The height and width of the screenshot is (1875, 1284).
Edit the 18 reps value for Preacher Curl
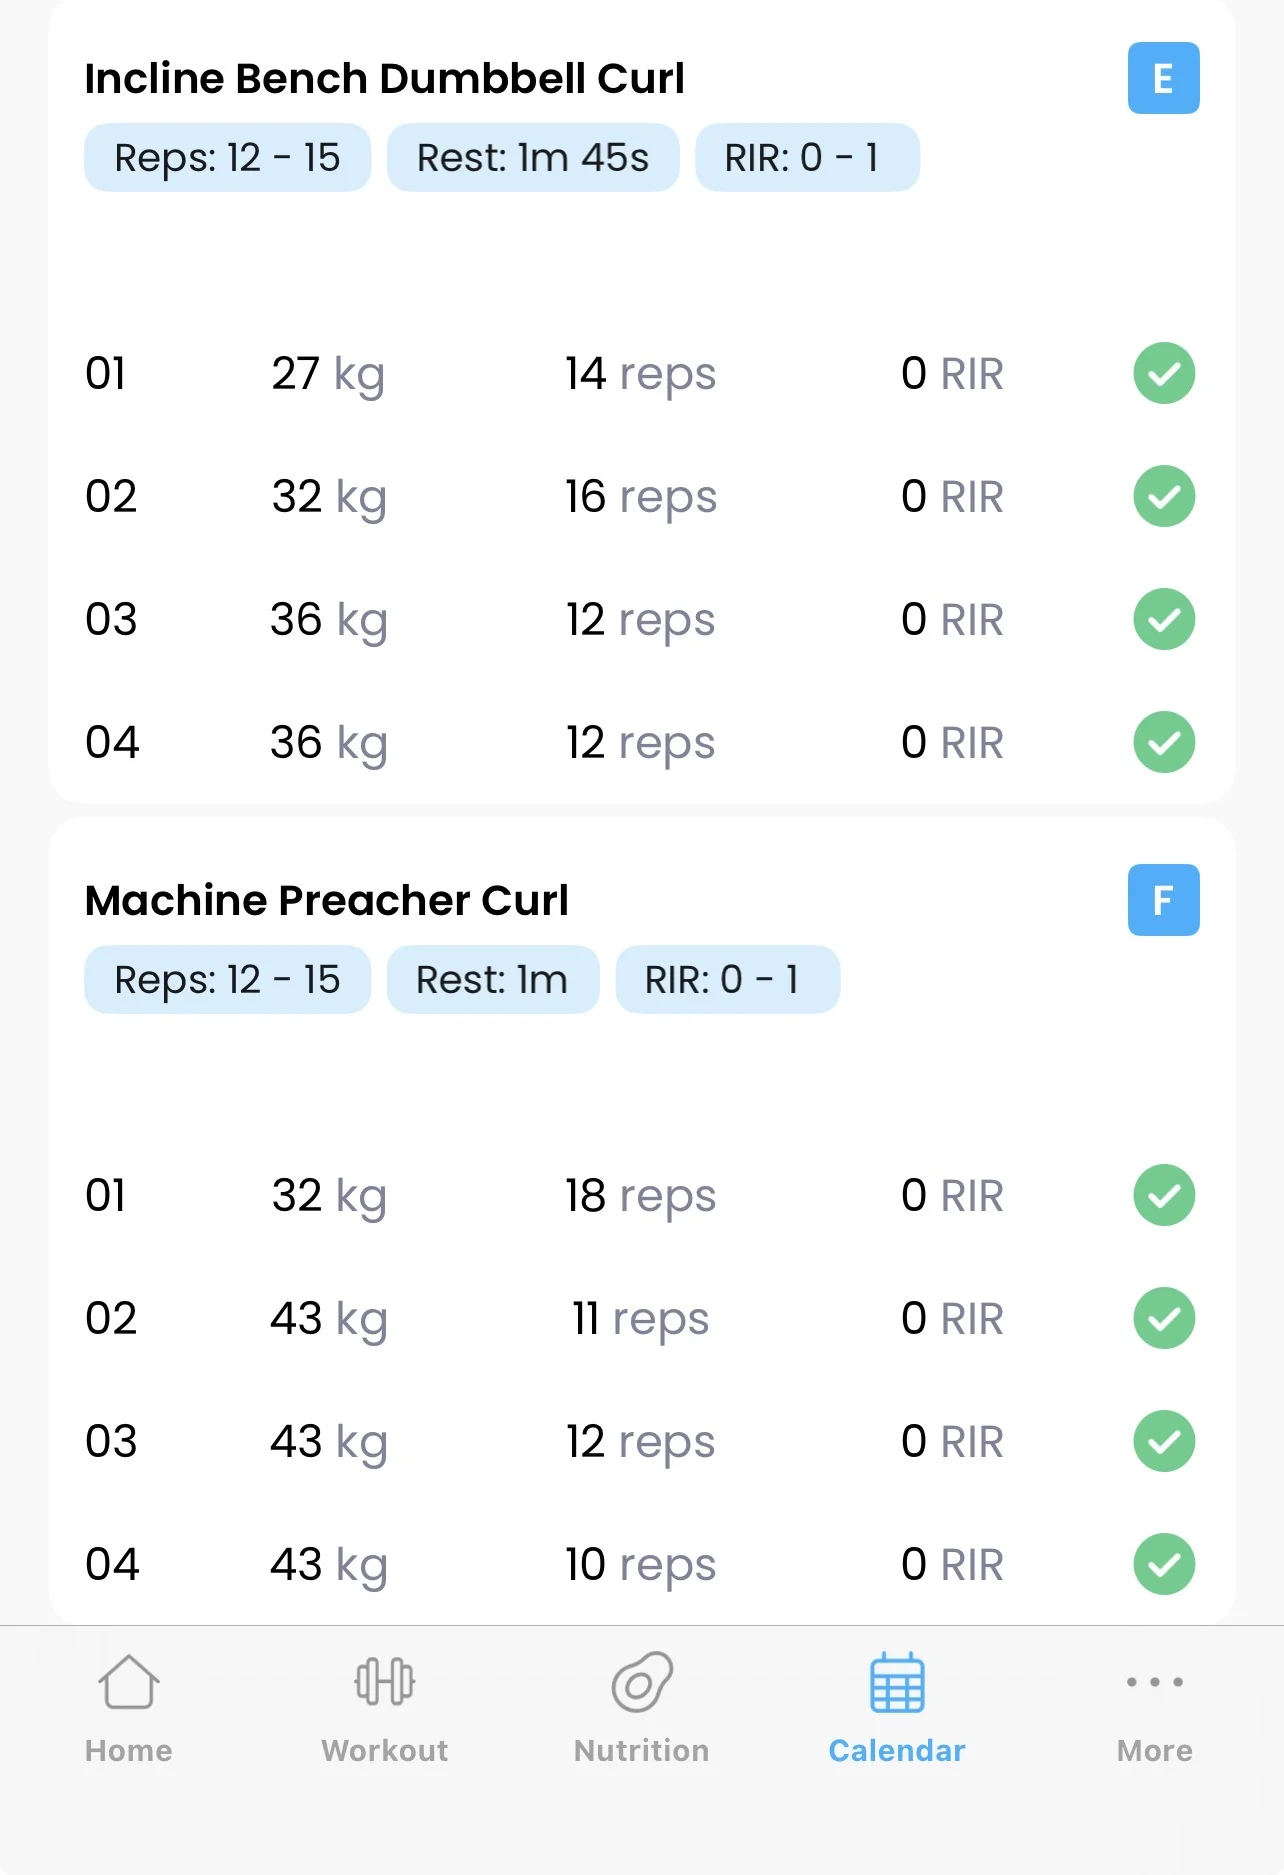640,1196
